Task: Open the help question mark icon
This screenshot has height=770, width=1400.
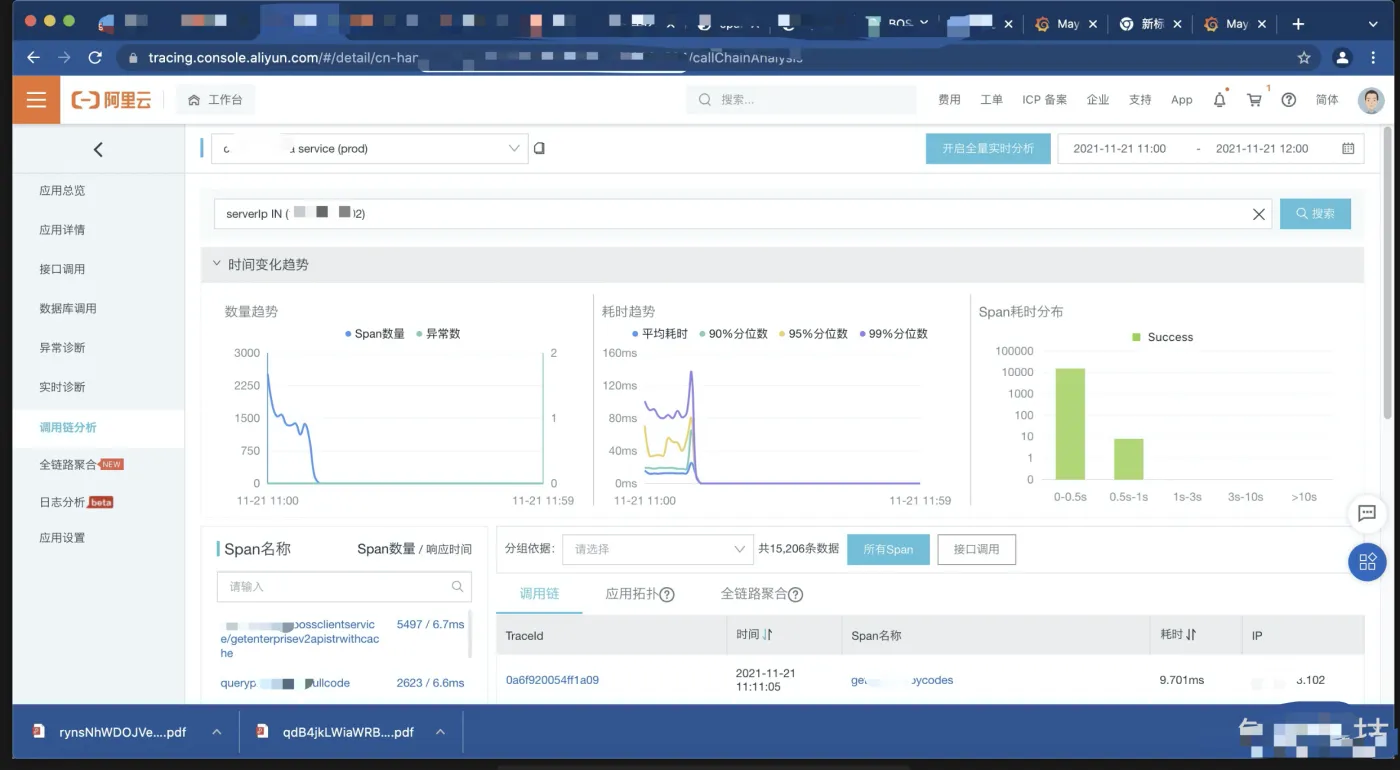Action: point(1289,100)
